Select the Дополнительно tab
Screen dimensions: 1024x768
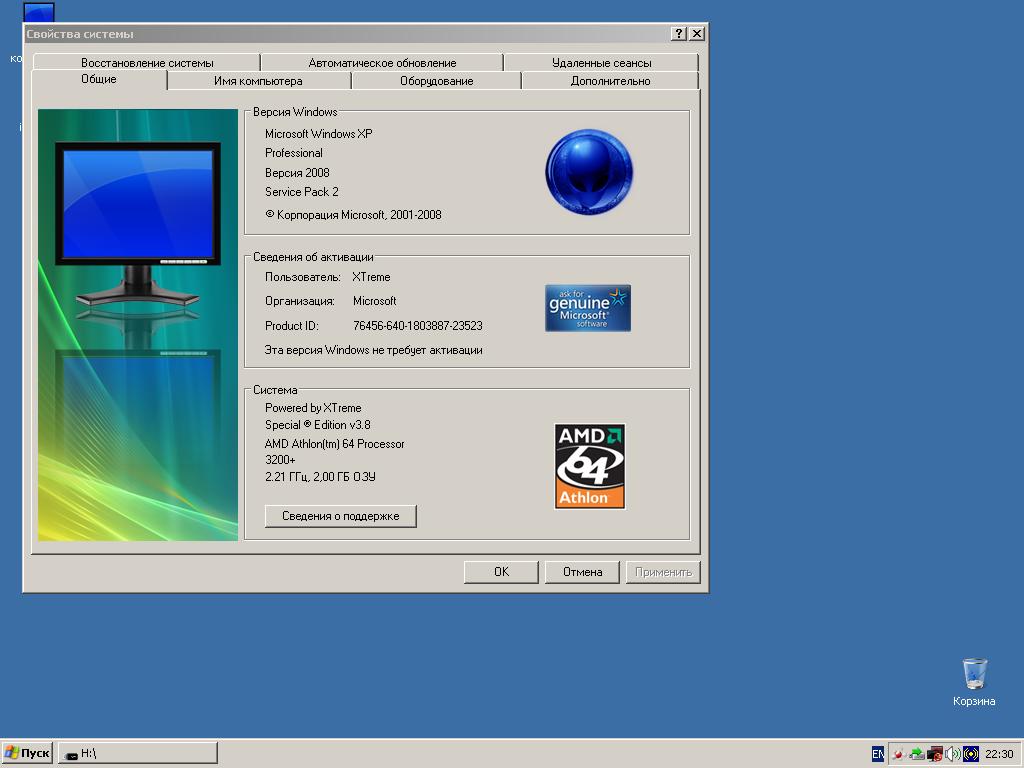coord(610,81)
